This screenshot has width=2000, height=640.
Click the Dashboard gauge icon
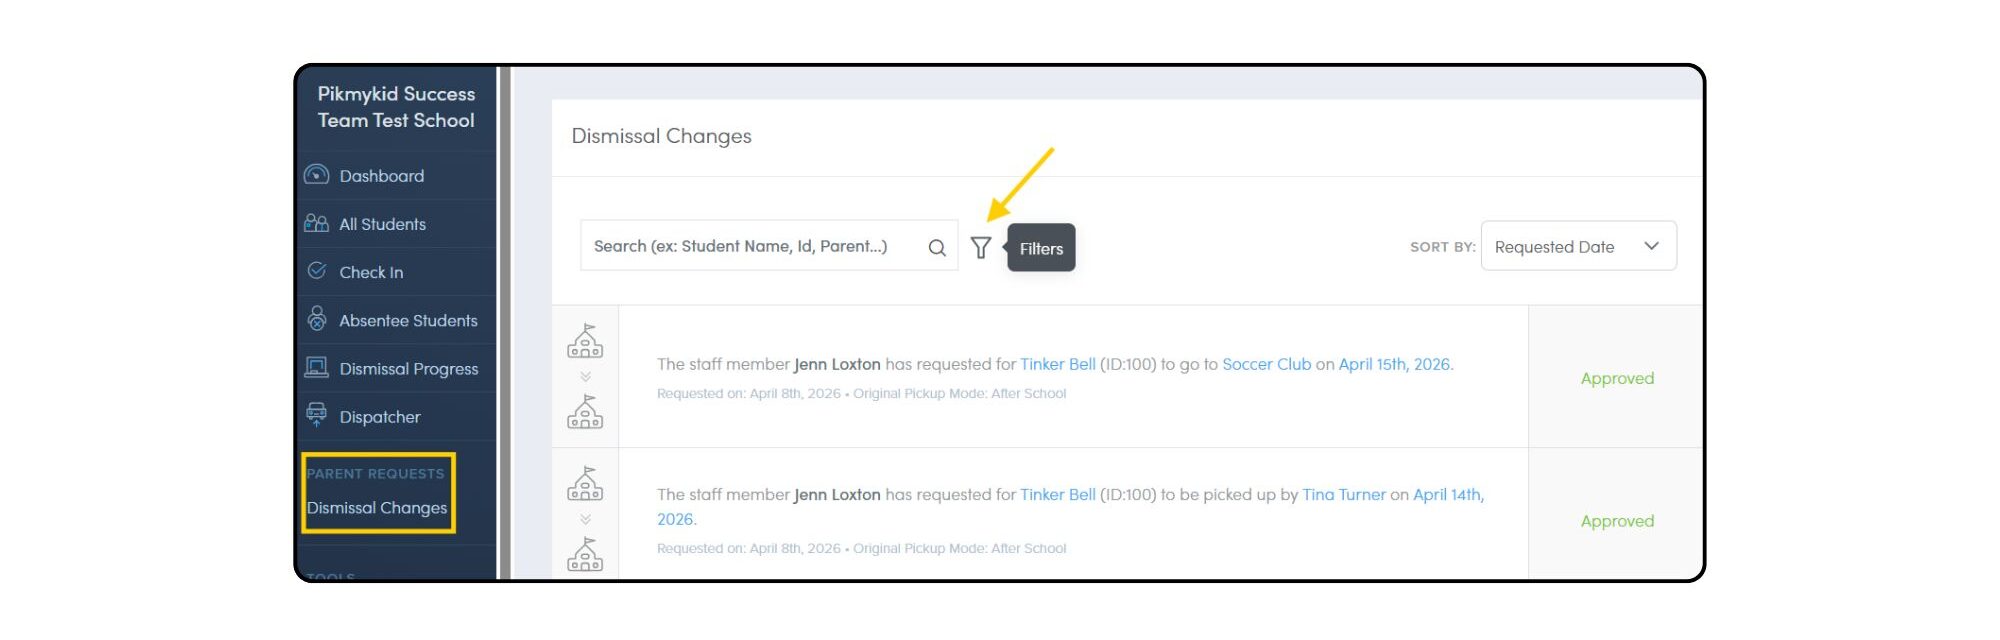tap(316, 175)
